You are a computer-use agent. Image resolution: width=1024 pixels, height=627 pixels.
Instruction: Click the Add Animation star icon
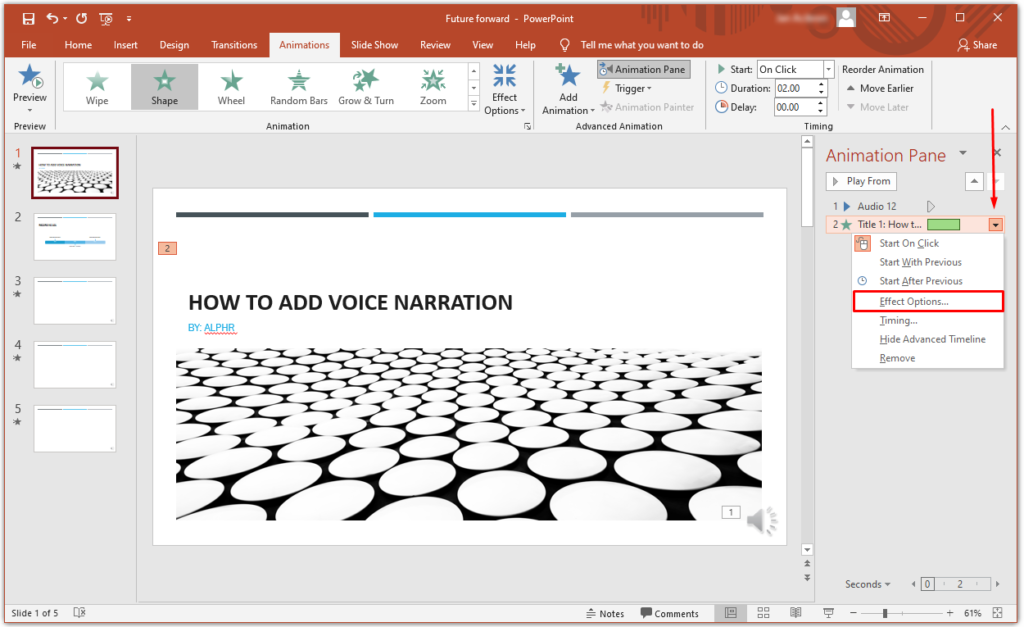(568, 77)
